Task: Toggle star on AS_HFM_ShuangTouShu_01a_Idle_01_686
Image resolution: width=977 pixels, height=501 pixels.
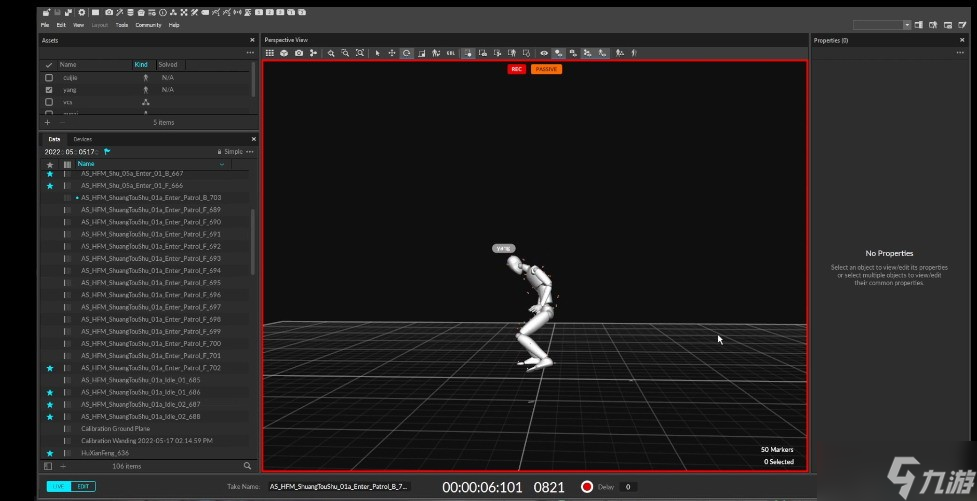Action: (x=50, y=393)
